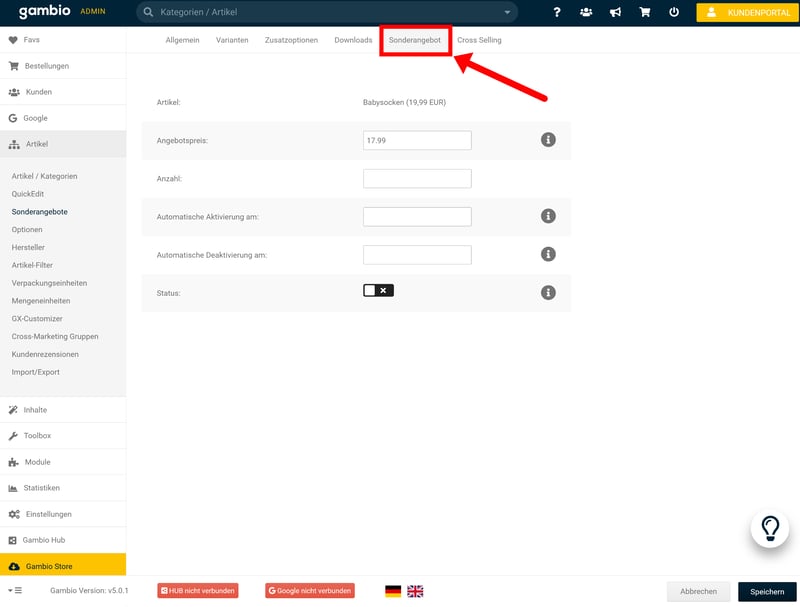The height and width of the screenshot is (607, 800).
Task: Click info icon next to Angebotspreis
Action: pyautogui.click(x=548, y=140)
